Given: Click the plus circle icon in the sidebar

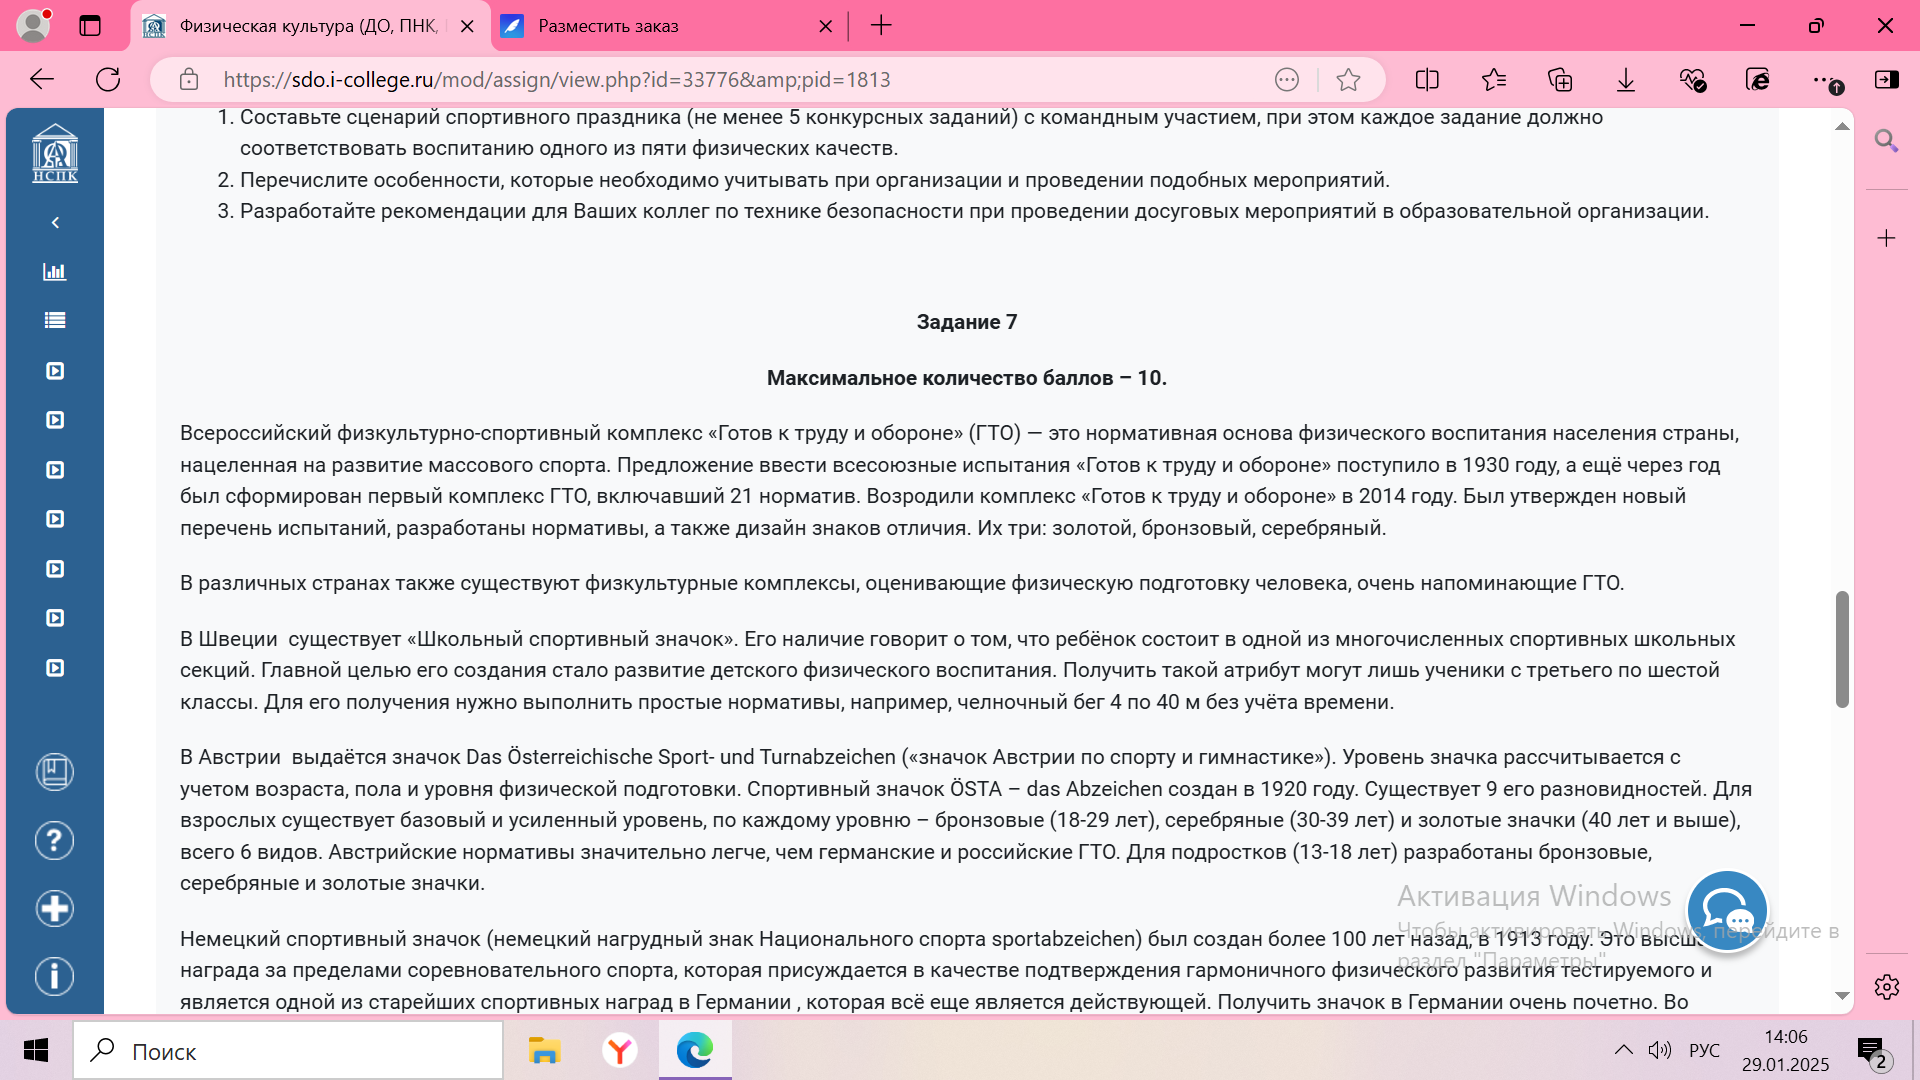Looking at the screenshot, I should pos(55,909).
